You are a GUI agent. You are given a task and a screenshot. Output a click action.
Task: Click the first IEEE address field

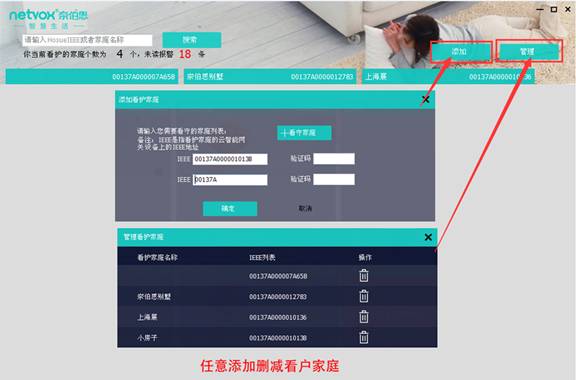pyautogui.click(x=230, y=159)
